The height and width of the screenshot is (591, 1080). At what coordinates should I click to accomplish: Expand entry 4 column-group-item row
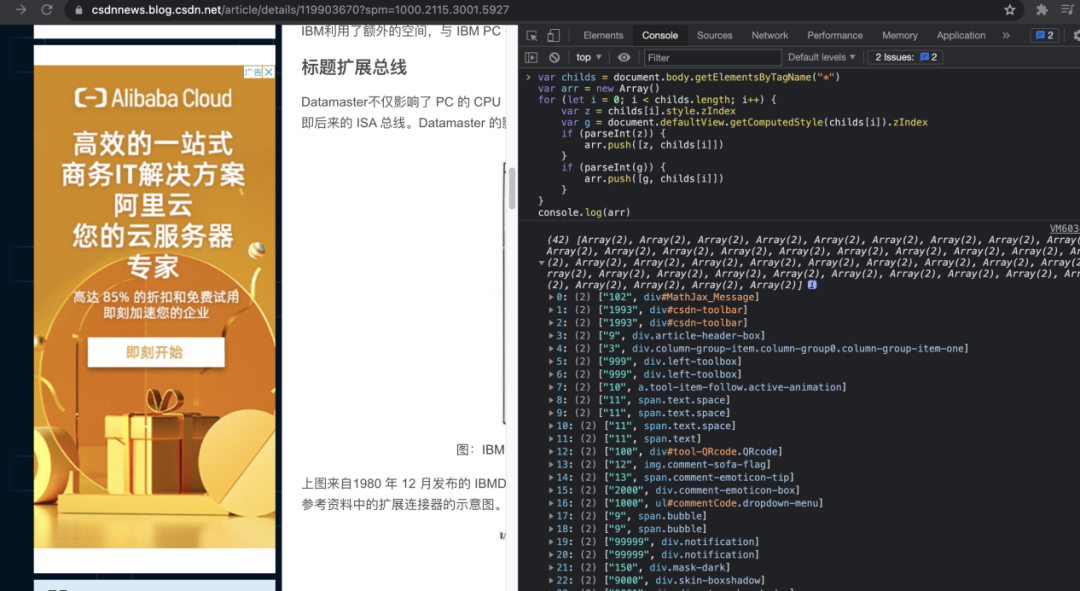(551, 349)
